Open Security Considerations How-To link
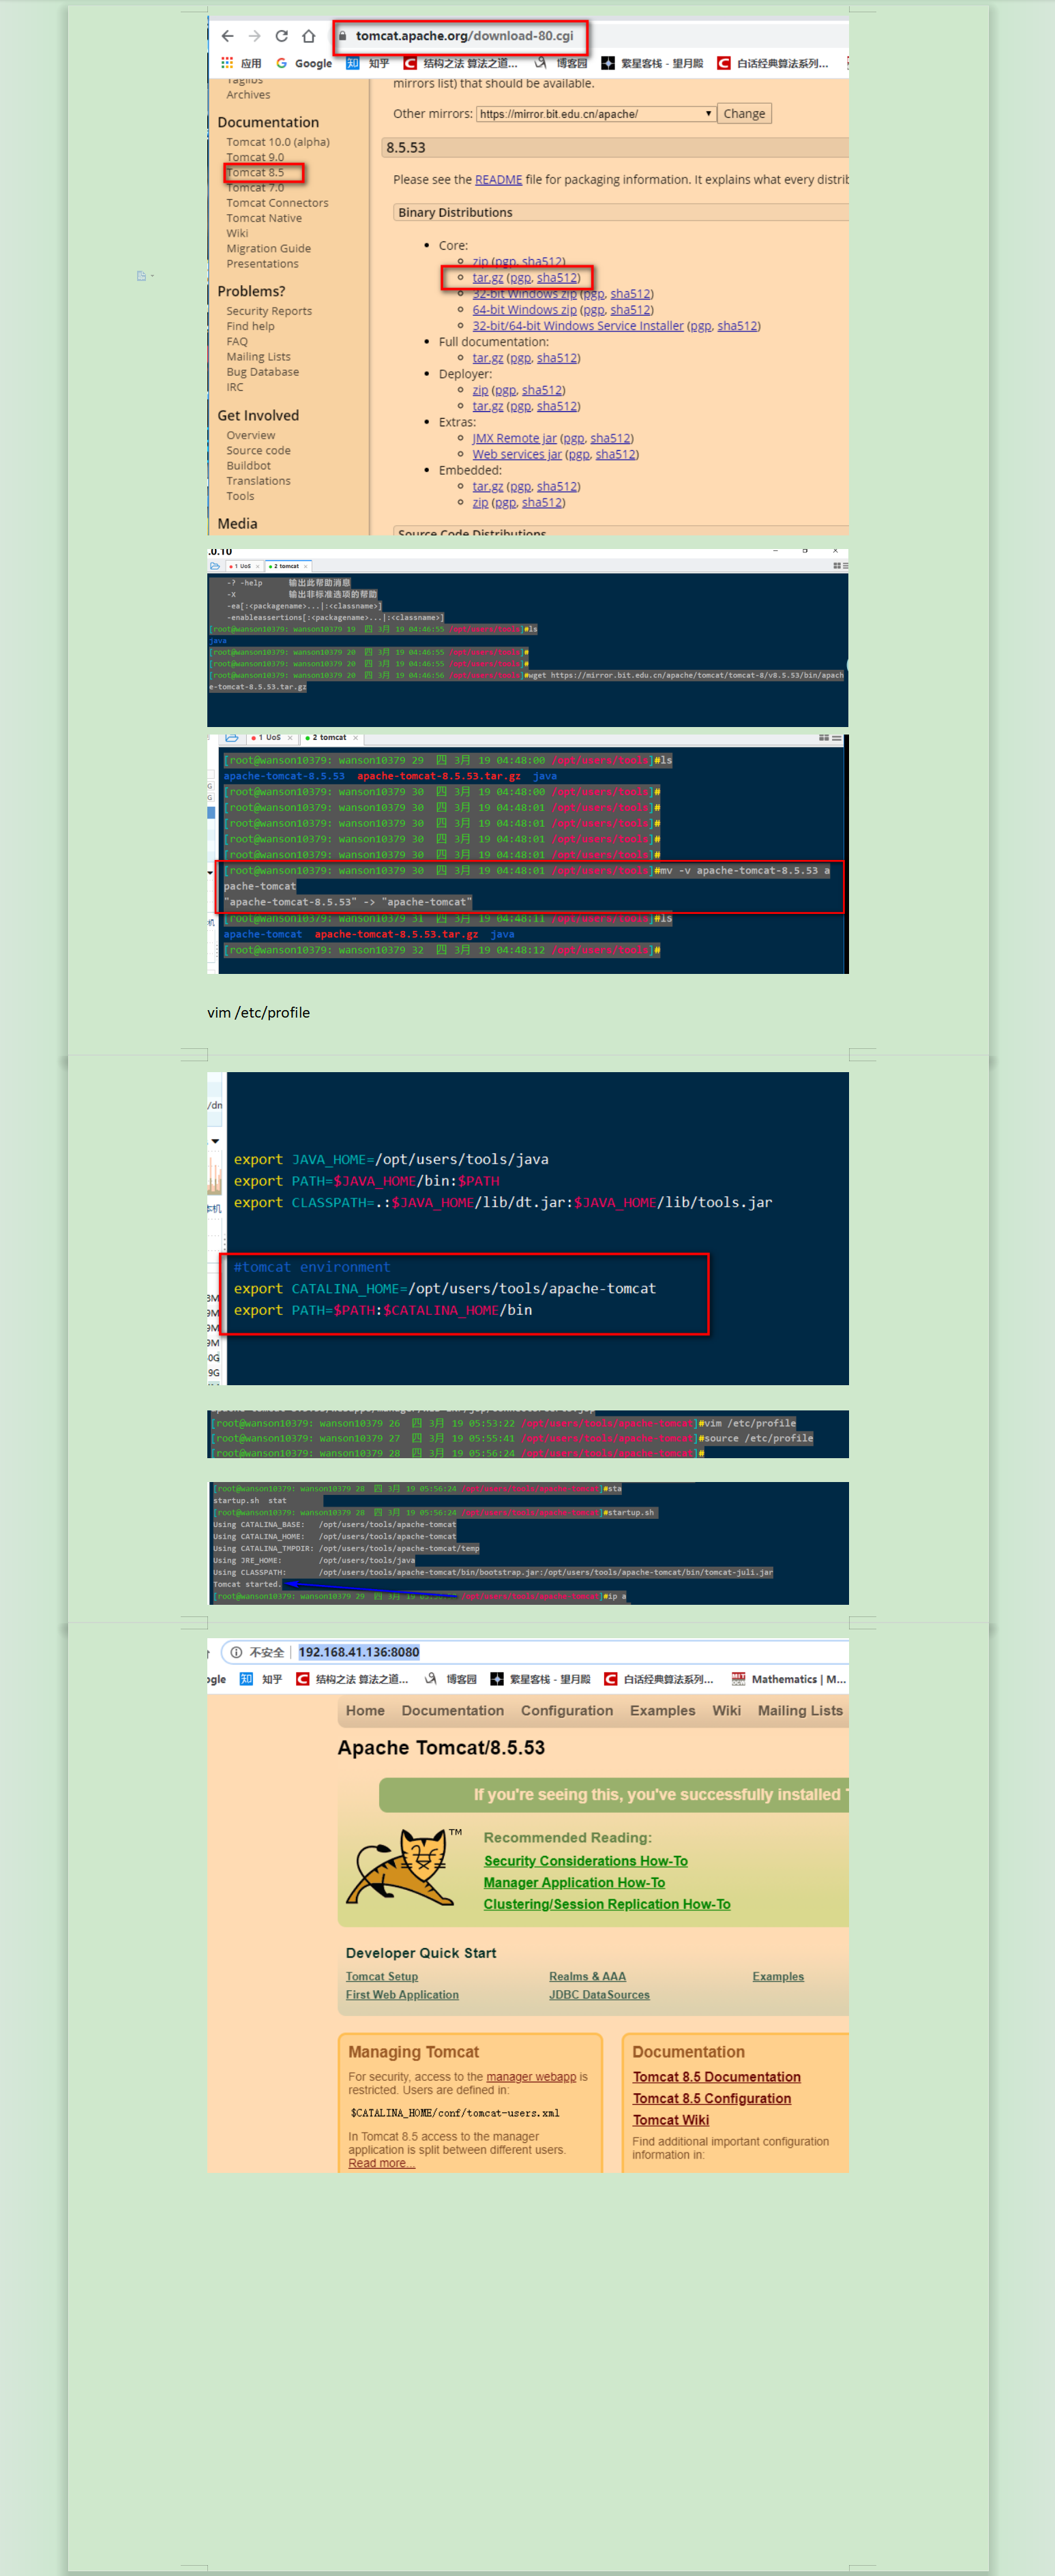 click(586, 1861)
